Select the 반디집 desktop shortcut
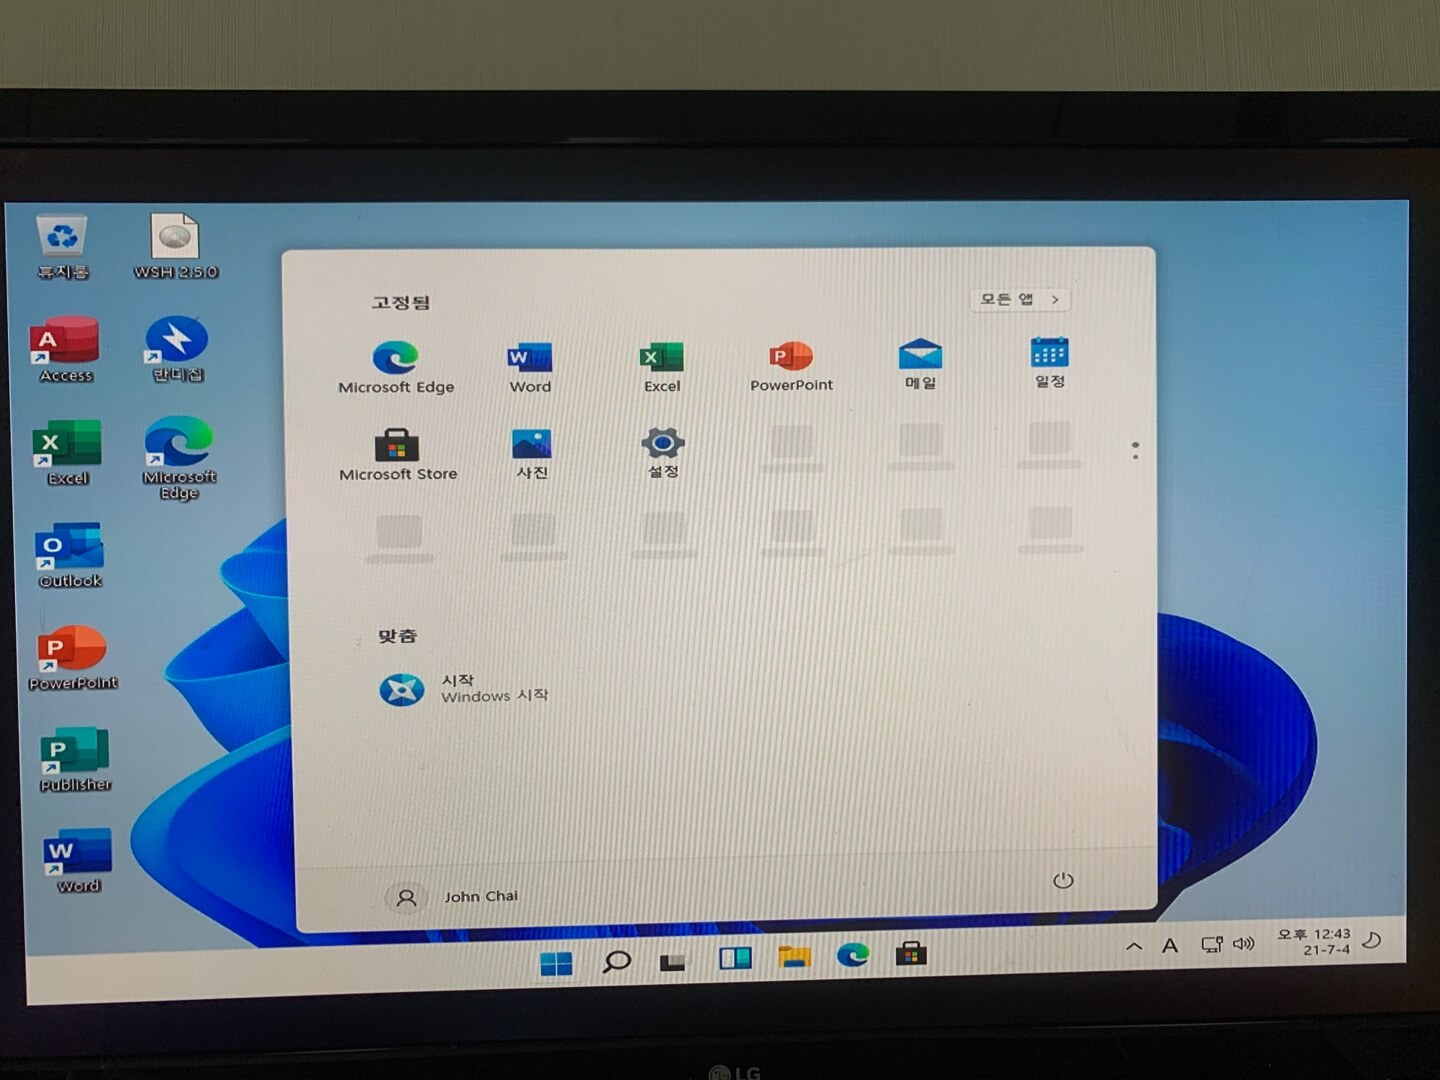This screenshot has width=1440, height=1080. point(177,350)
